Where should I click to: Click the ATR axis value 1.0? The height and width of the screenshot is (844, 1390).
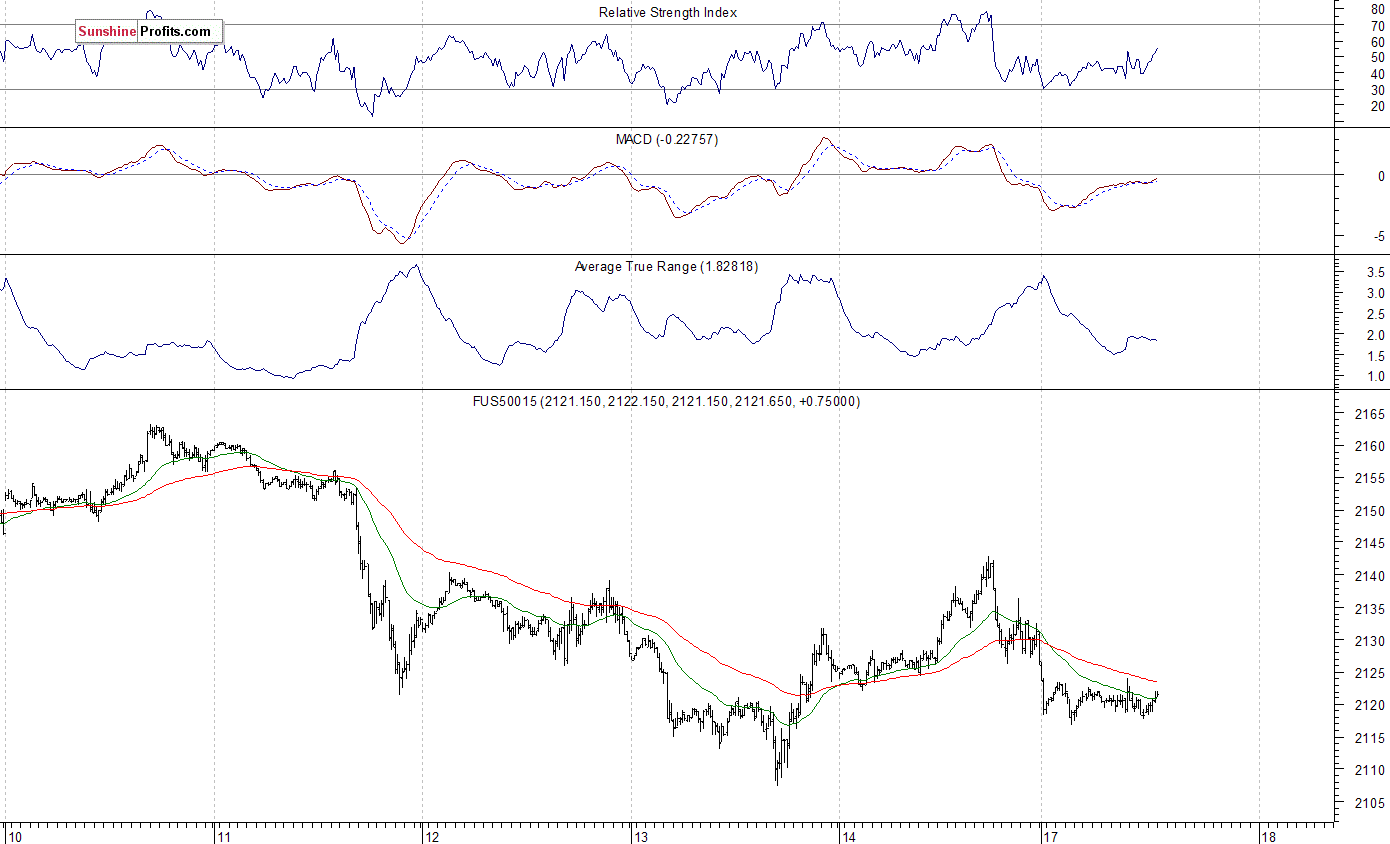1375,377
